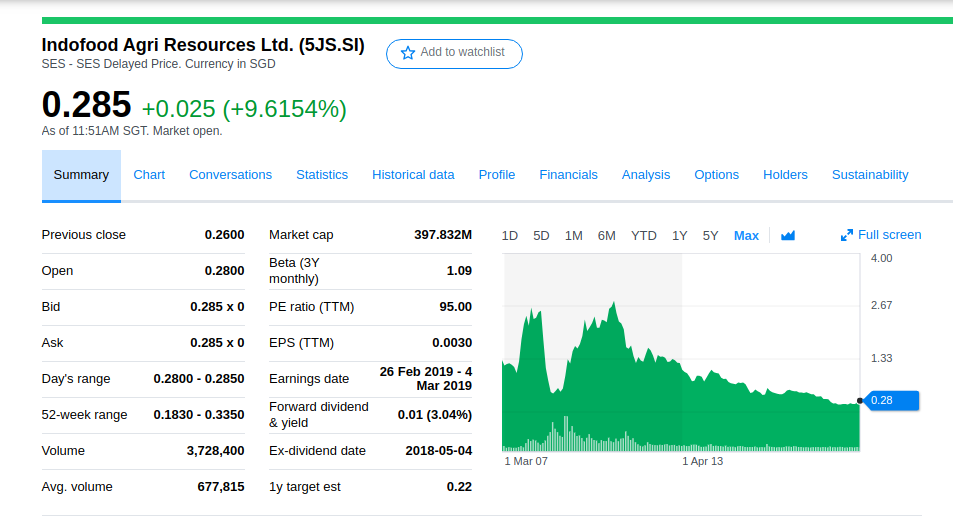Click the Beta (3Y monthly) label
This screenshot has height=516, width=953.
coord(294,271)
